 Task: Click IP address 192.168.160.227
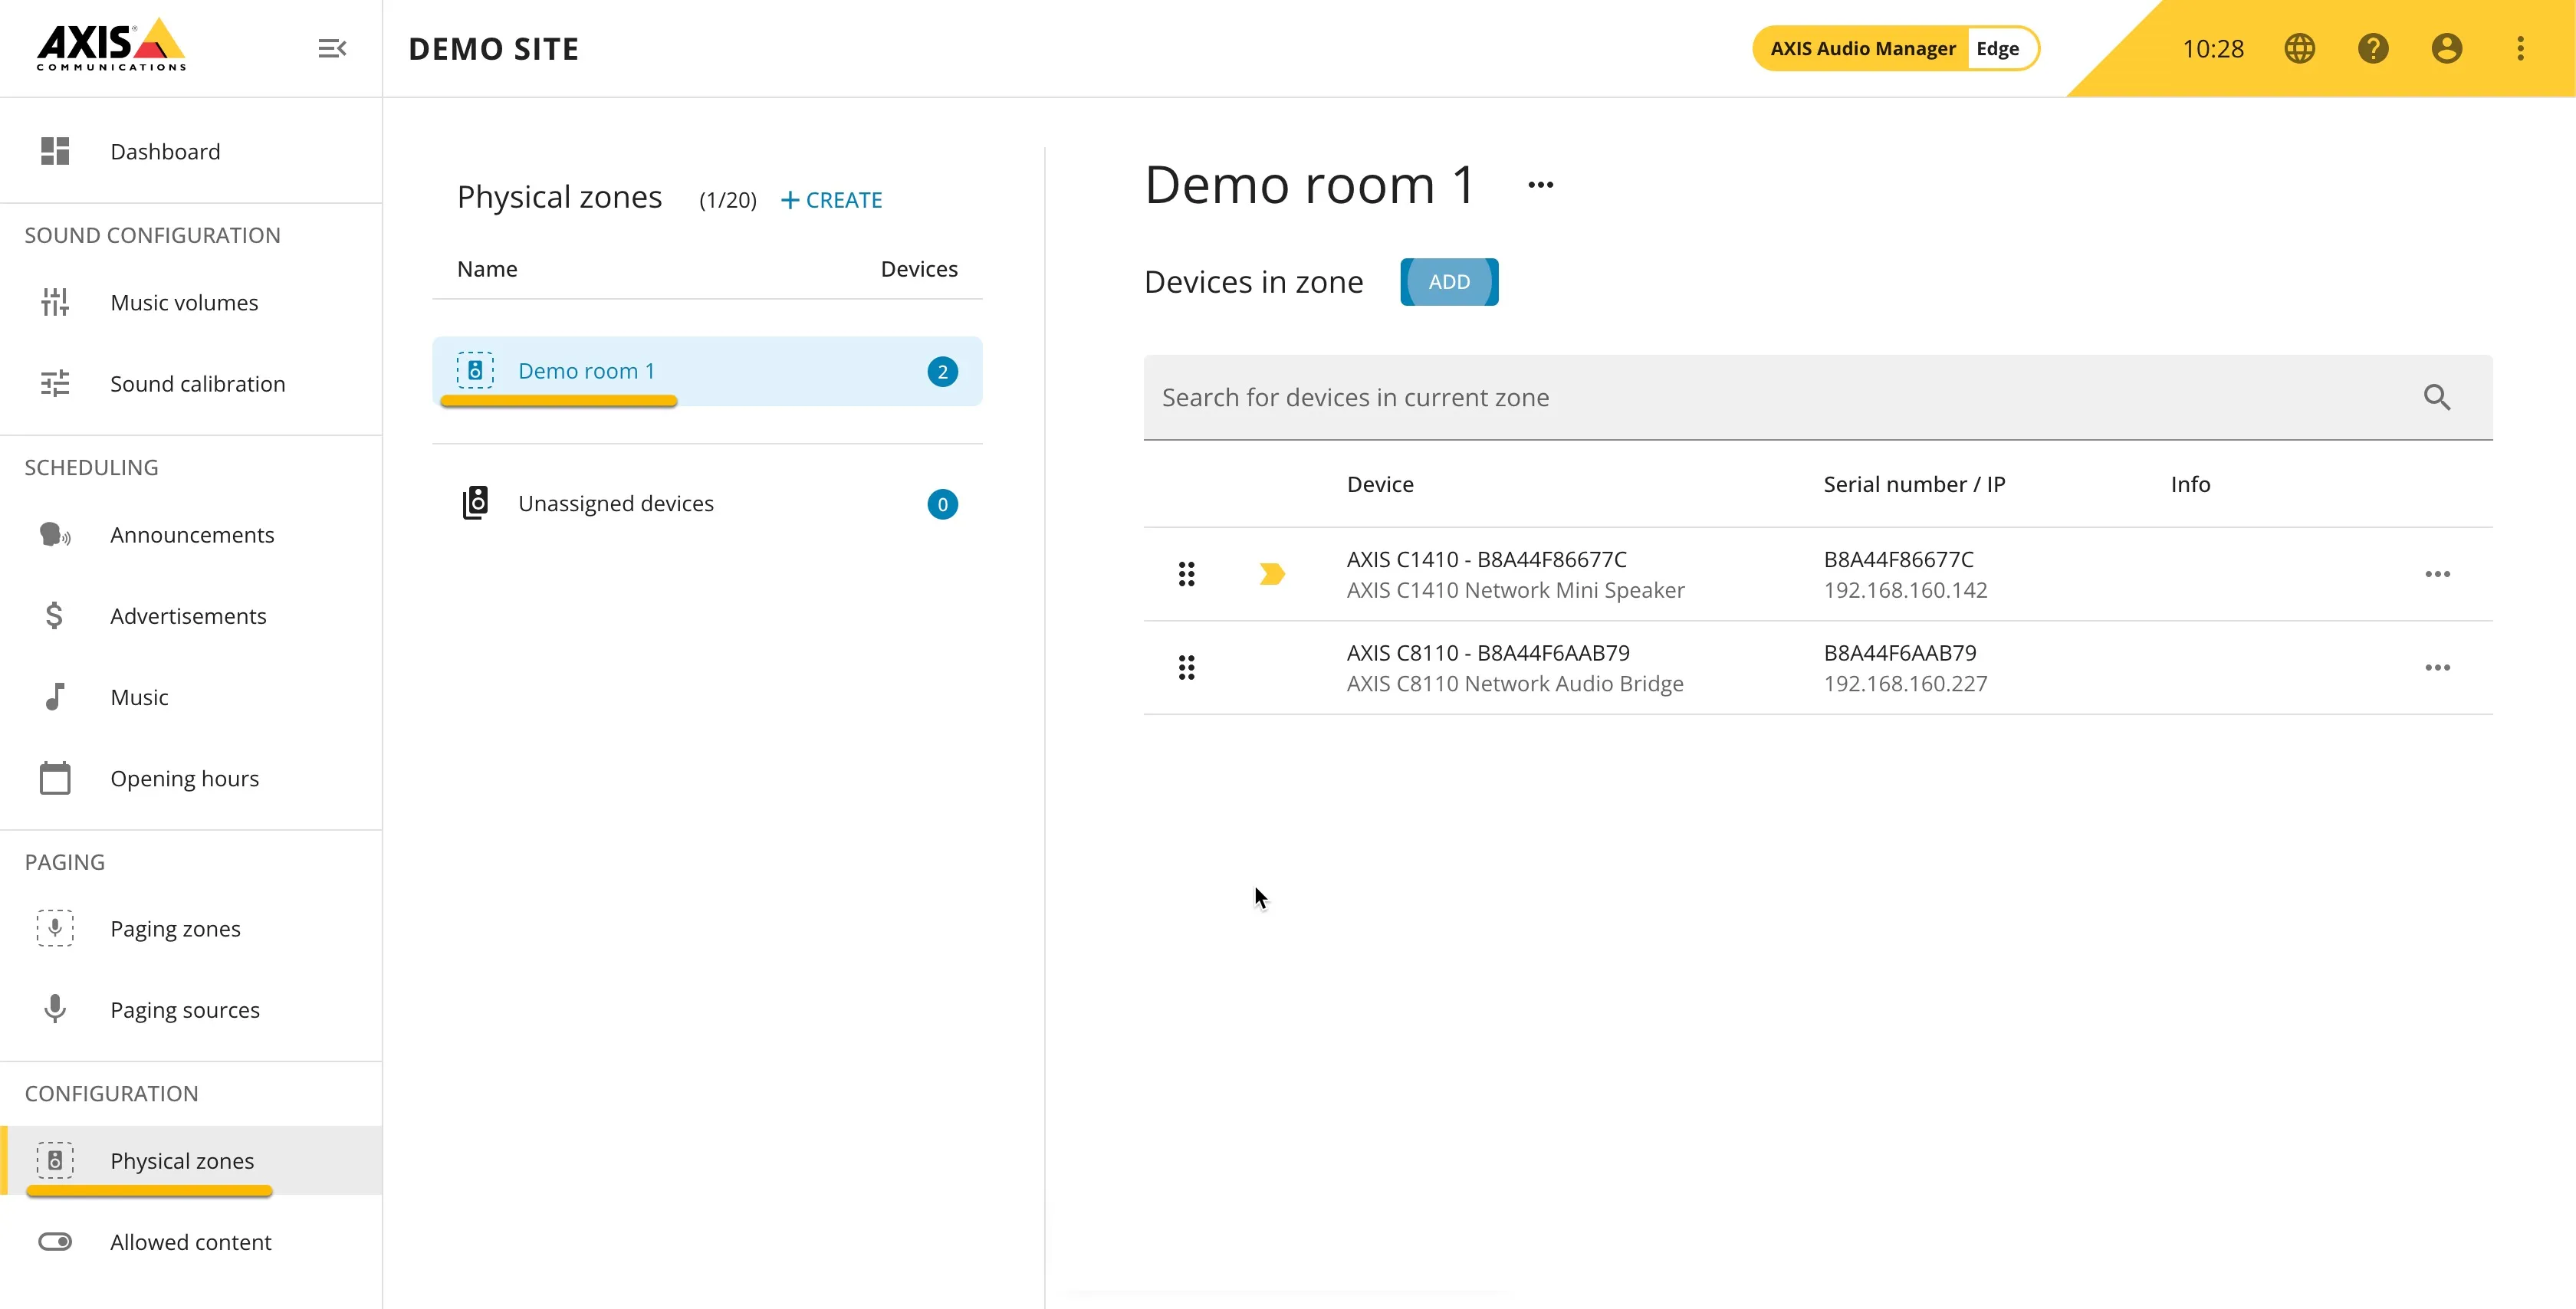[x=1905, y=684]
